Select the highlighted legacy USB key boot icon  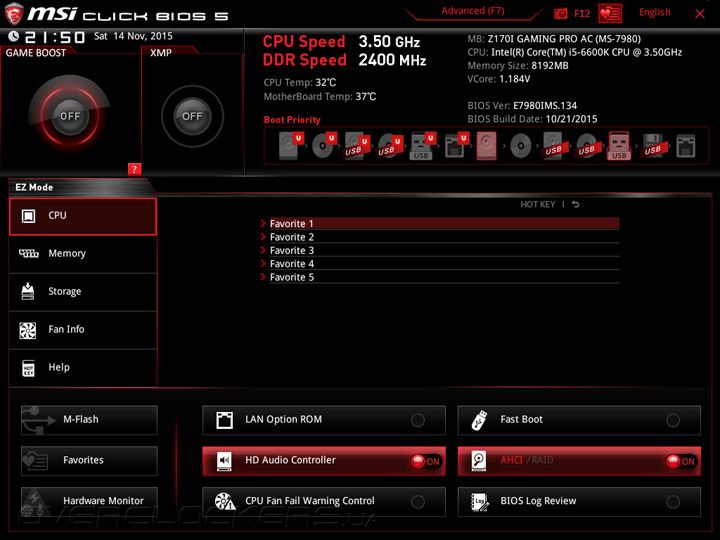tap(619, 146)
